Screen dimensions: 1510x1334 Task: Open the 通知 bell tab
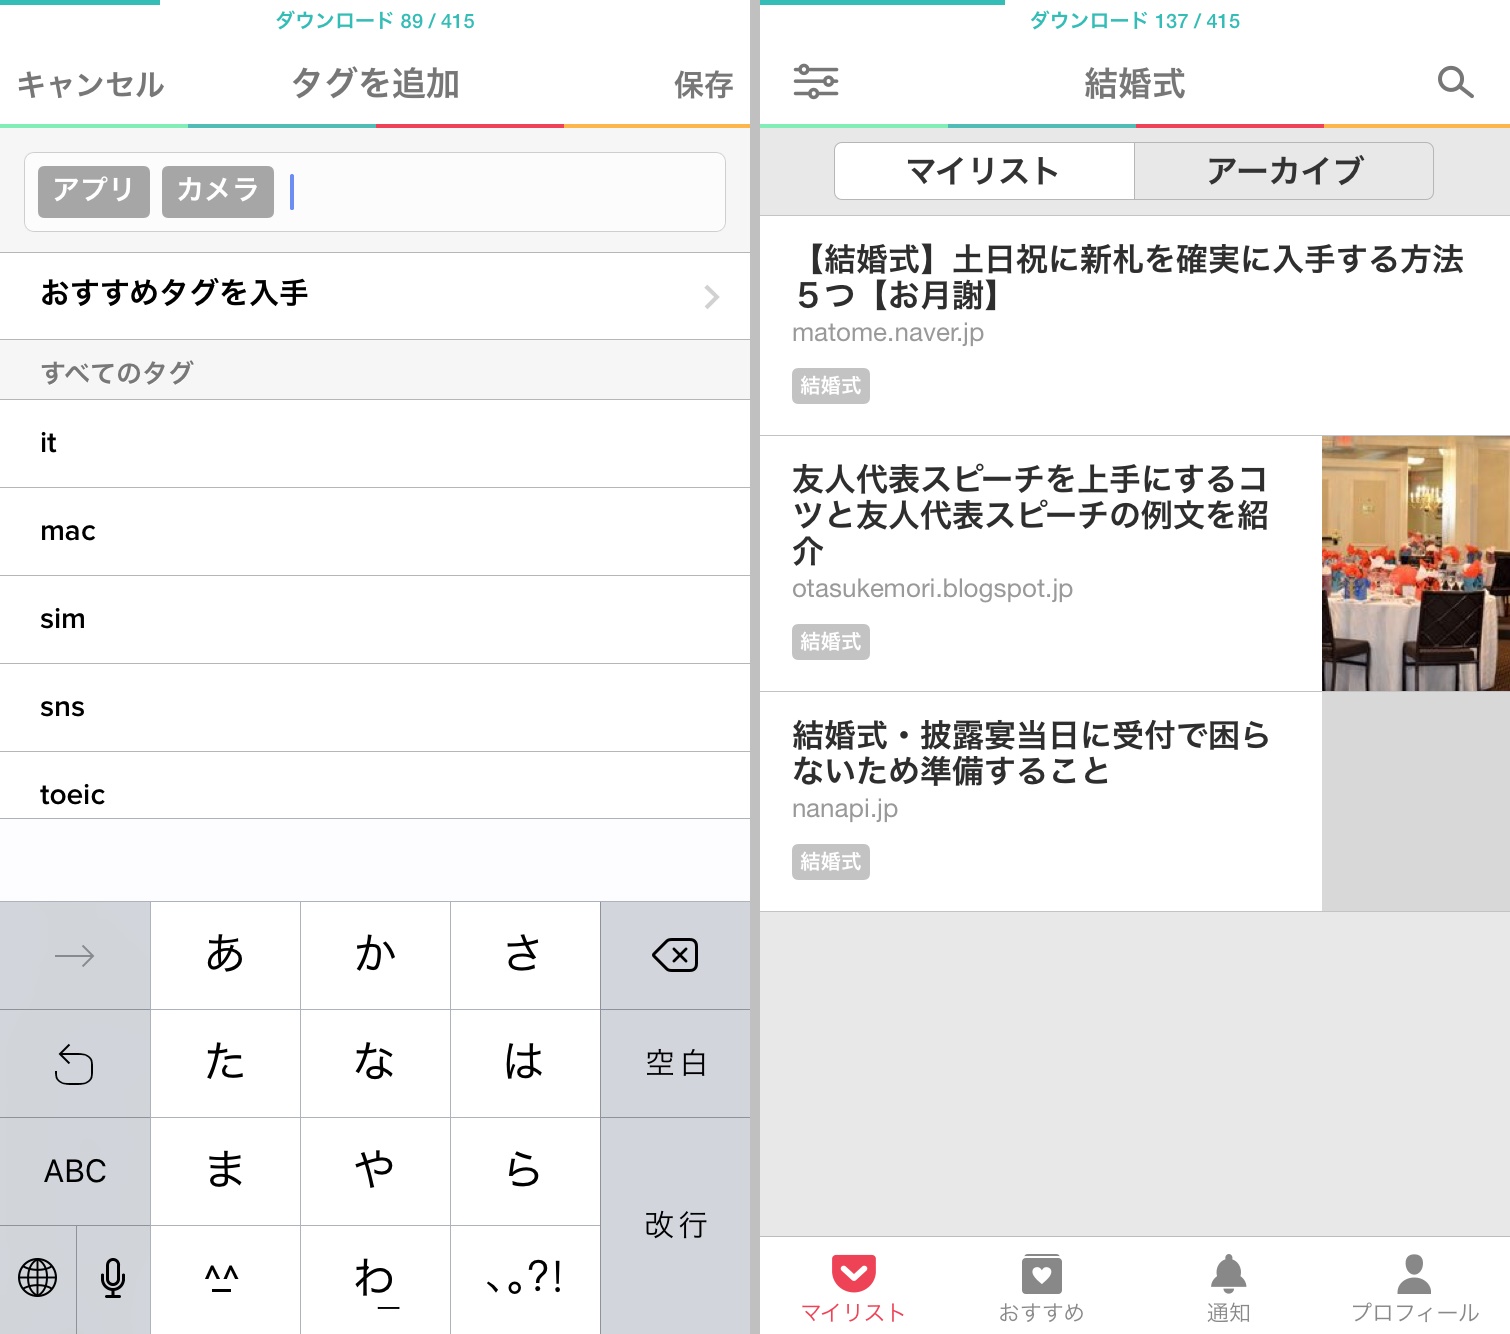[1228, 1288]
